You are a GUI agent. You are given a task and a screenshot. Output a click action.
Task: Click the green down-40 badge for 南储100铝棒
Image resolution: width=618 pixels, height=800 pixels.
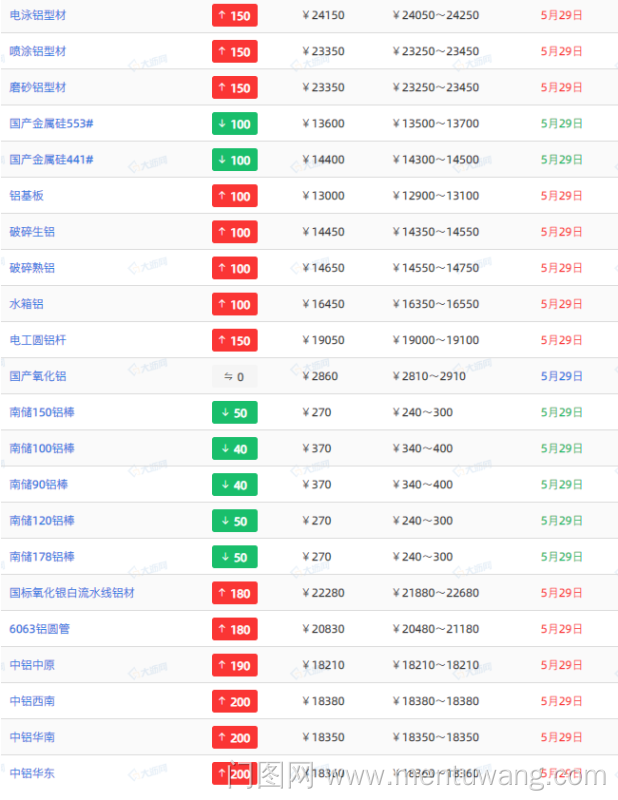pyautogui.click(x=234, y=449)
